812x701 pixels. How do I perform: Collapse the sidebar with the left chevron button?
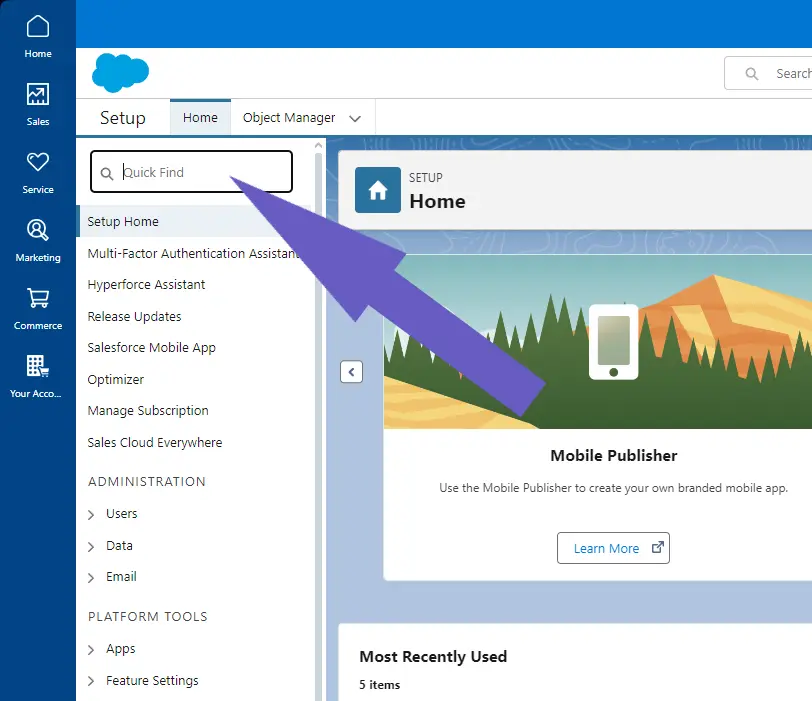[351, 372]
